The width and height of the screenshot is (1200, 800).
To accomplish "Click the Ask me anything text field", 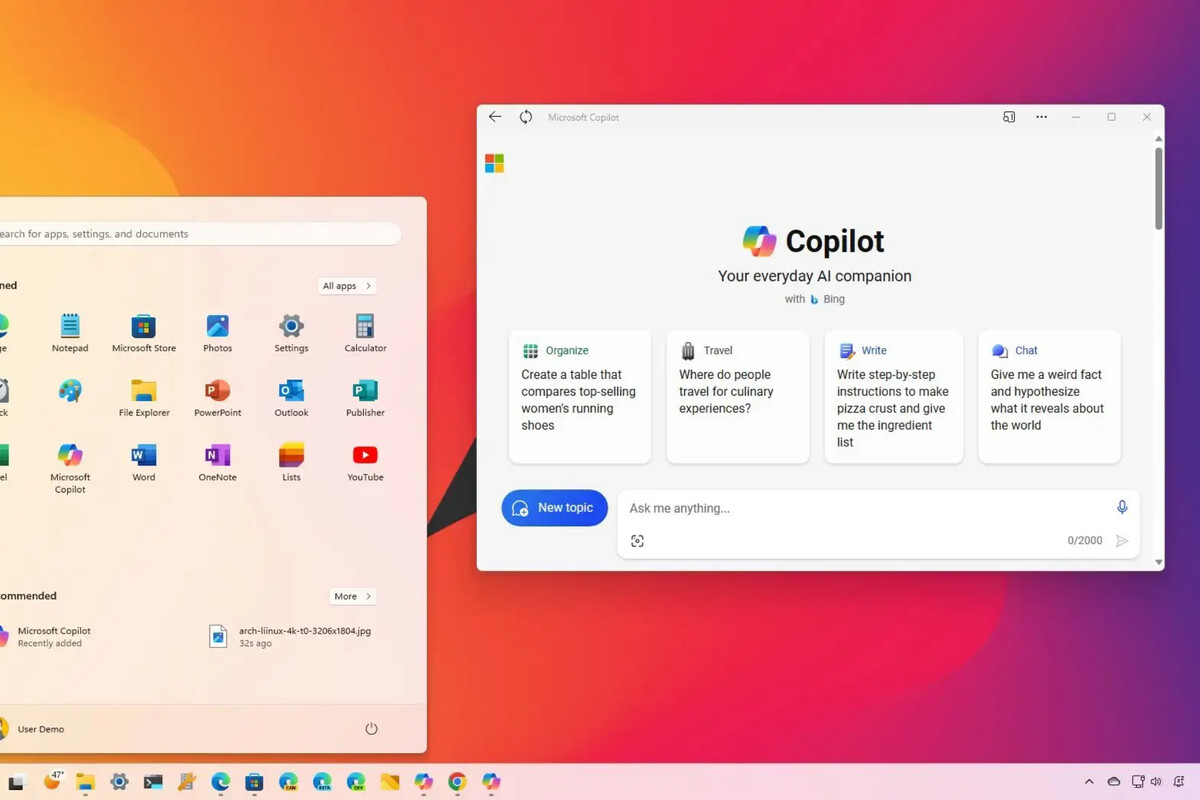I will point(860,508).
